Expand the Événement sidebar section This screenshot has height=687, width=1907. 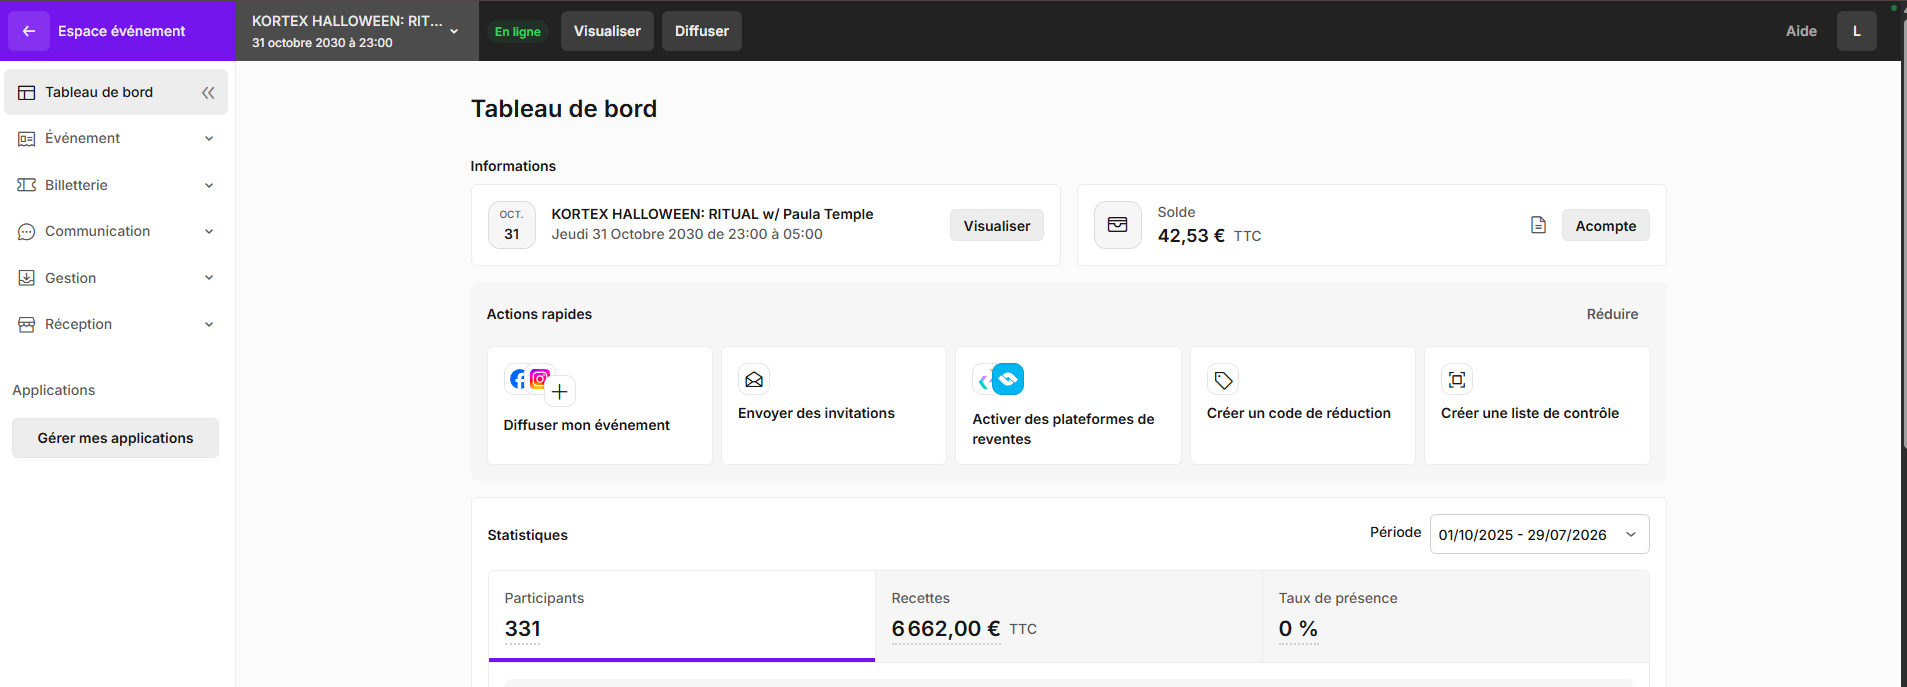[x=209, y=139]
